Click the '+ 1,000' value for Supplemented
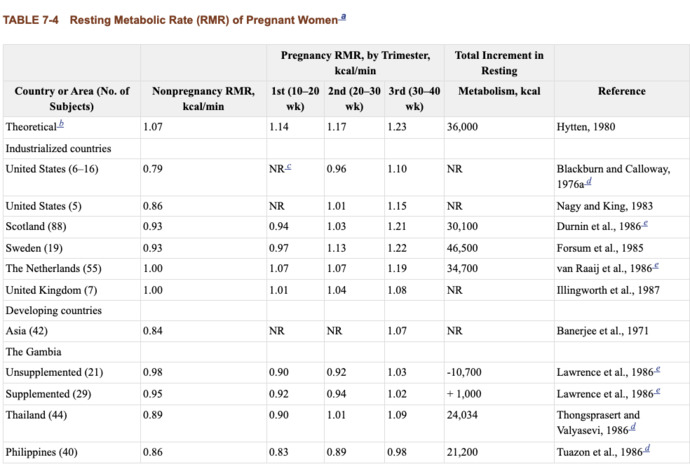The width and height of the screenshot is (690, 469). point(464,394)
